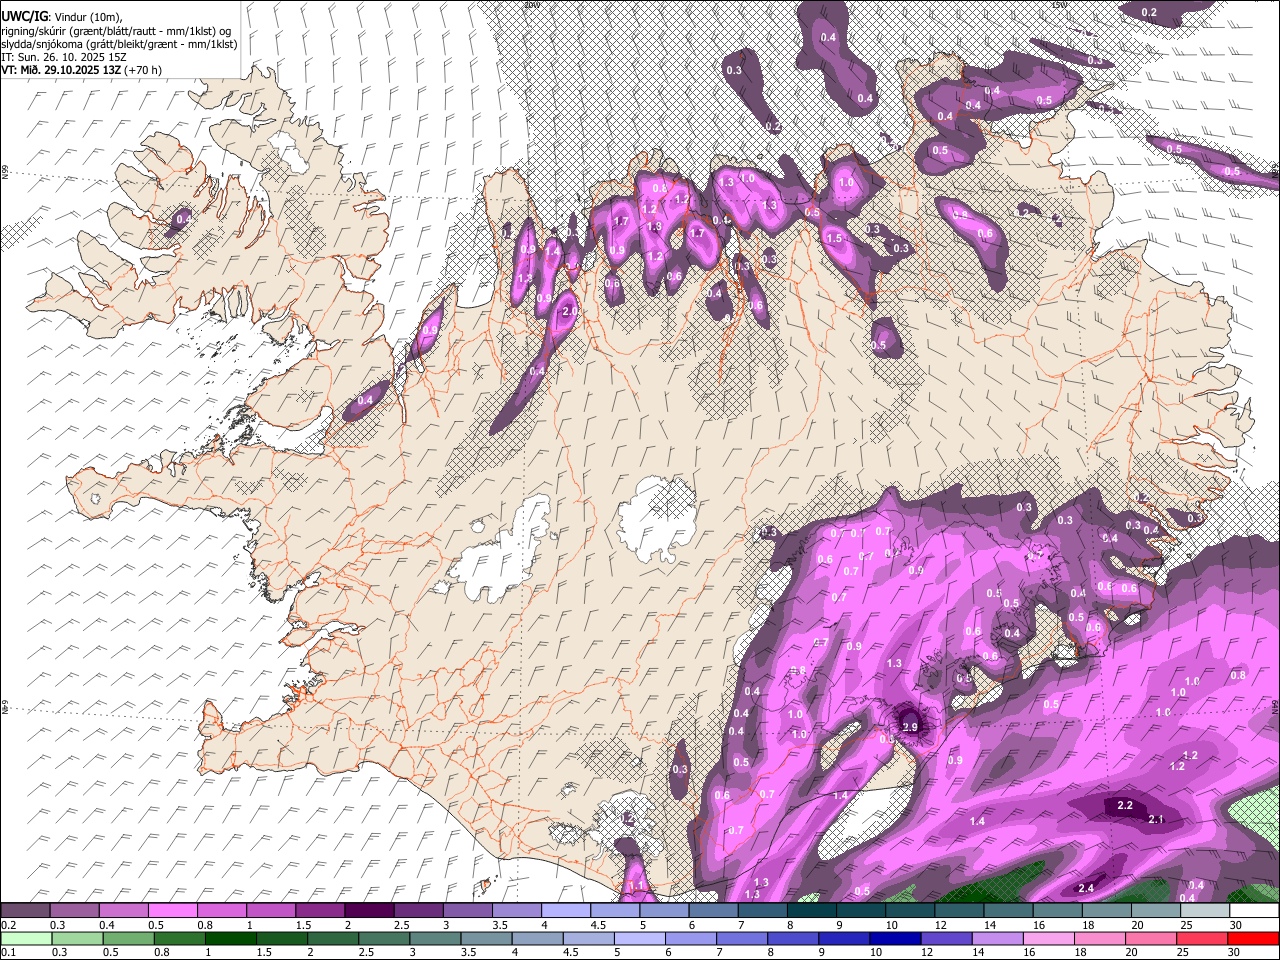Click the title text "UWC/IG: Vindur (10m)"
1280x960 pixels.
(62, 17)
